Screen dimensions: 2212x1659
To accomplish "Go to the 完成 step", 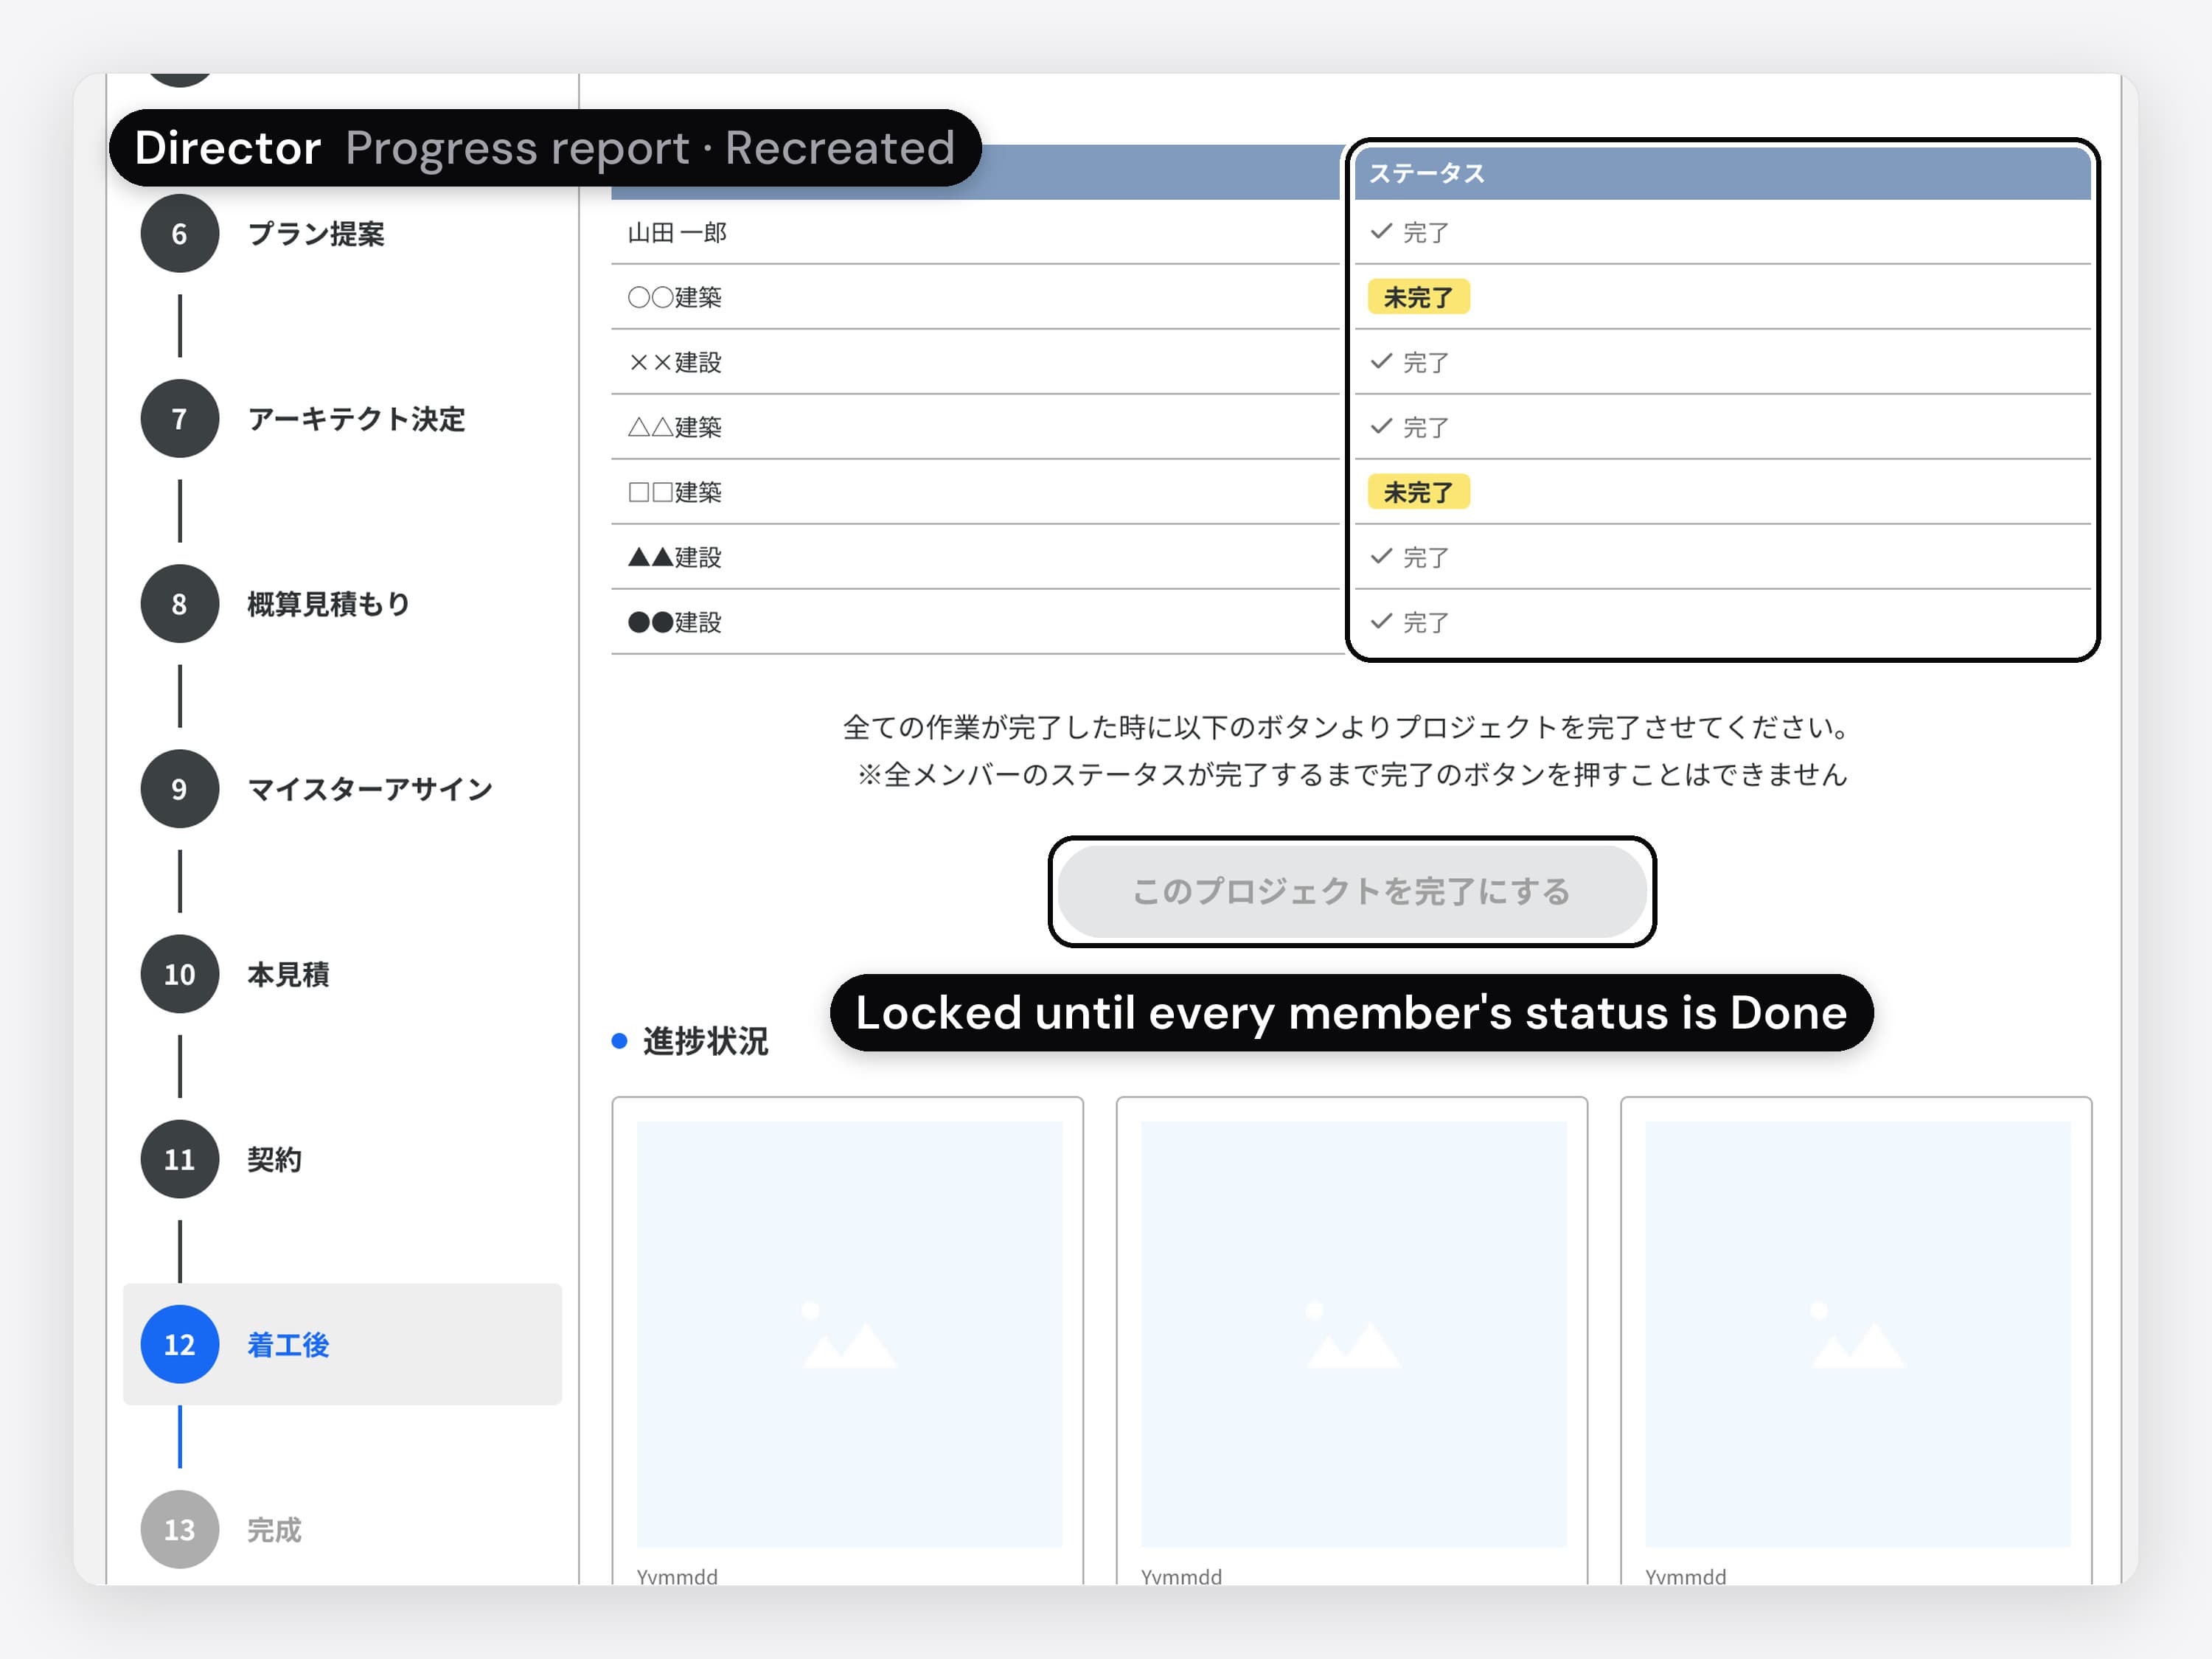I will point(274,1530).
